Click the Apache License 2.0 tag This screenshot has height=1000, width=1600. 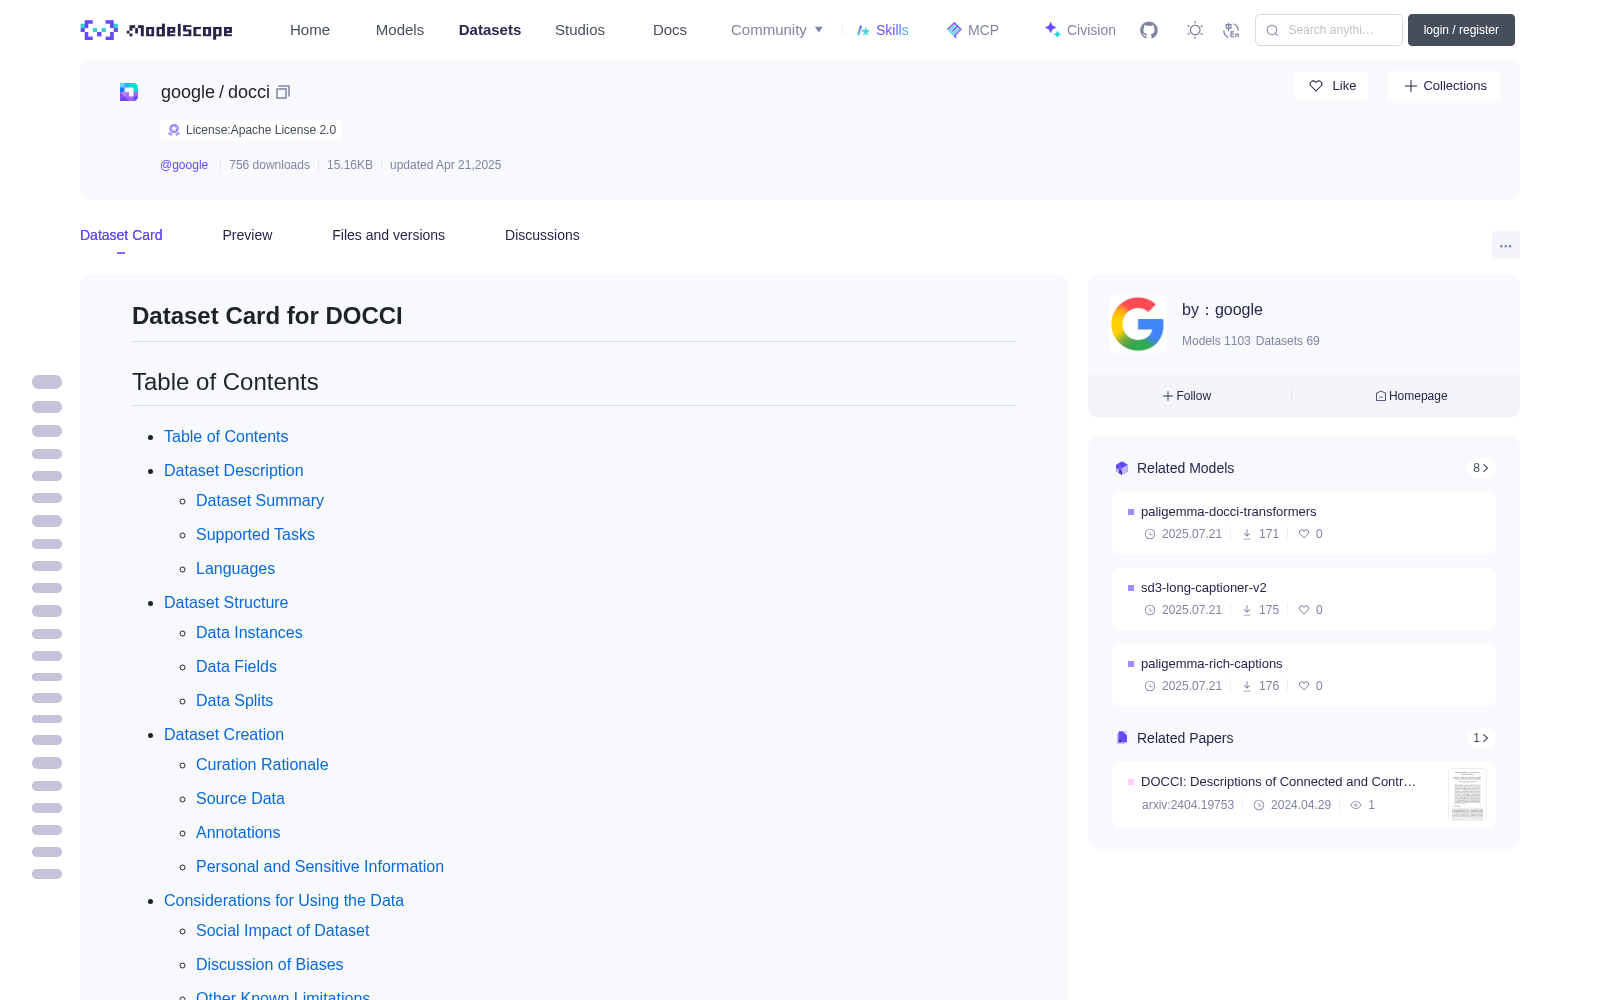pos(251,130)
